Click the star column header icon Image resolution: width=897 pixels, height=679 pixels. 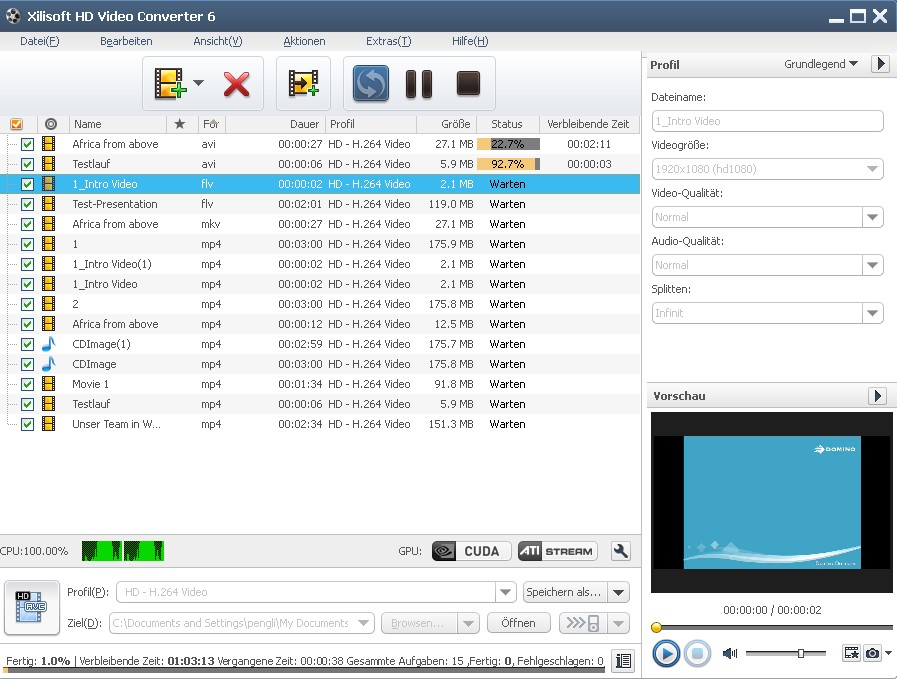coord(180,124)
